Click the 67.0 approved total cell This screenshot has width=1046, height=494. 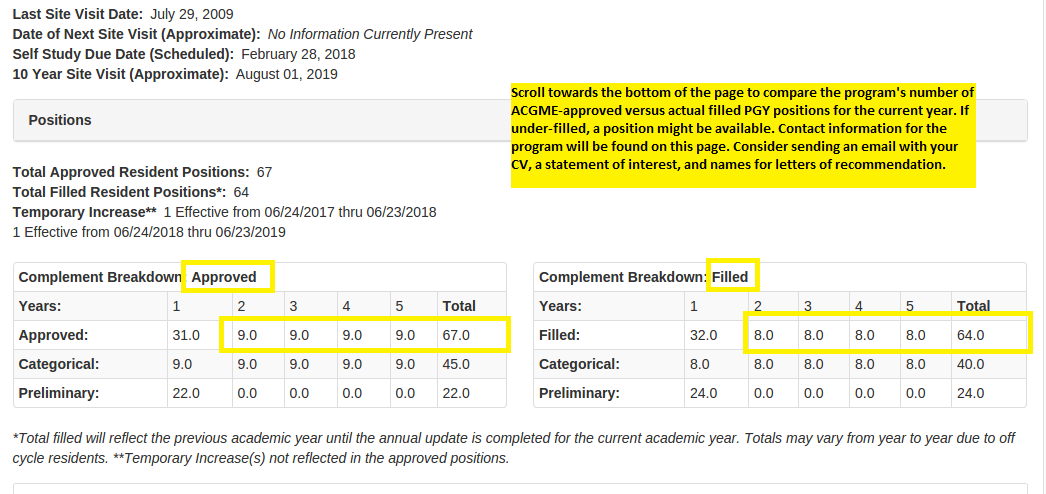pos(455,335)
